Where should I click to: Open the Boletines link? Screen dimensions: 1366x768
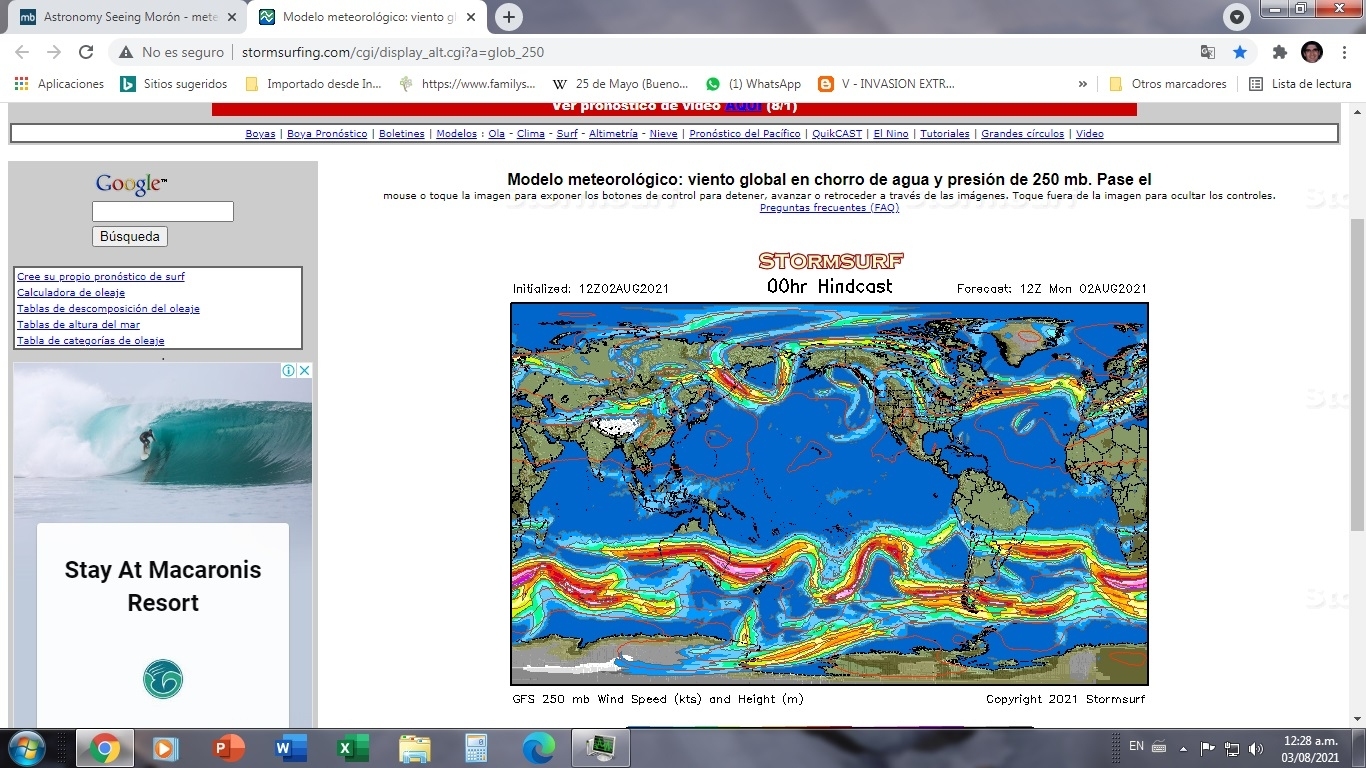pos(402,134)
